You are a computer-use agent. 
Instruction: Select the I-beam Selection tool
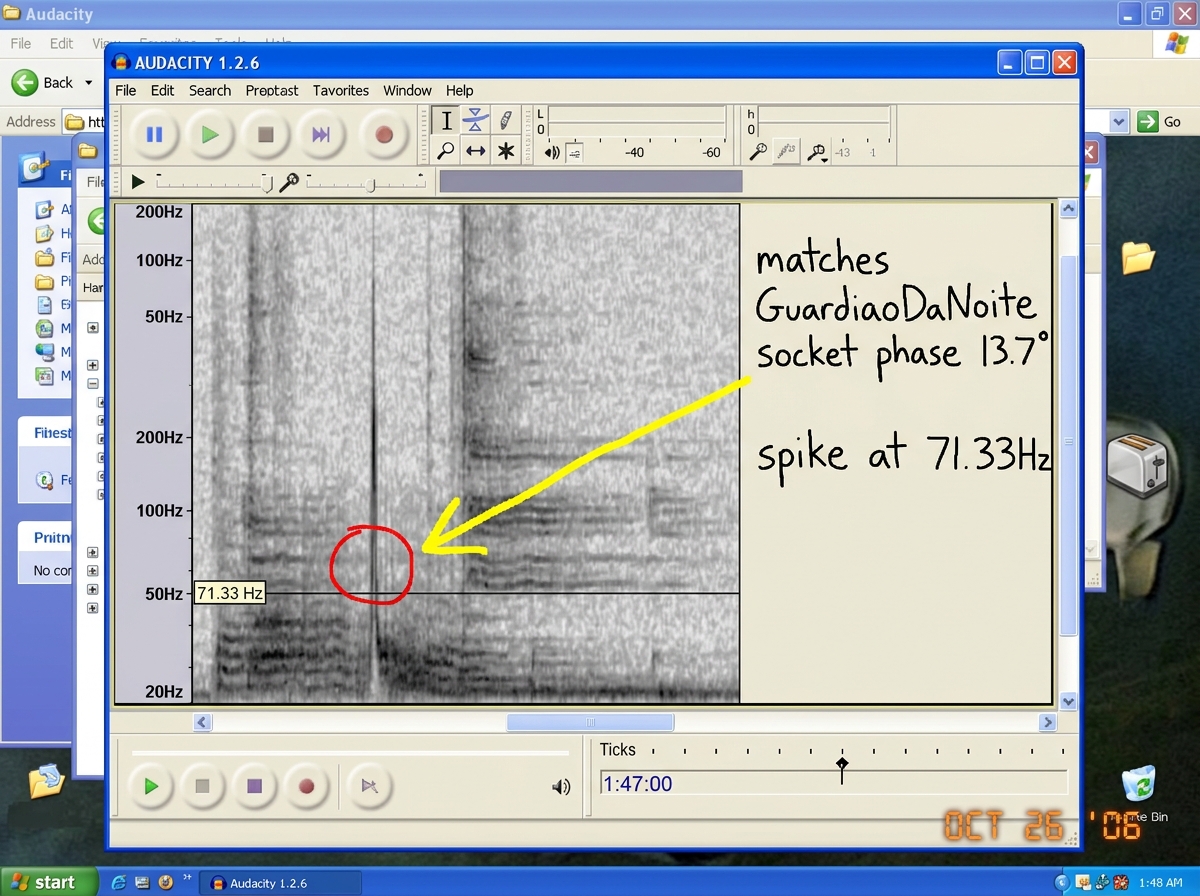point(446,120)
